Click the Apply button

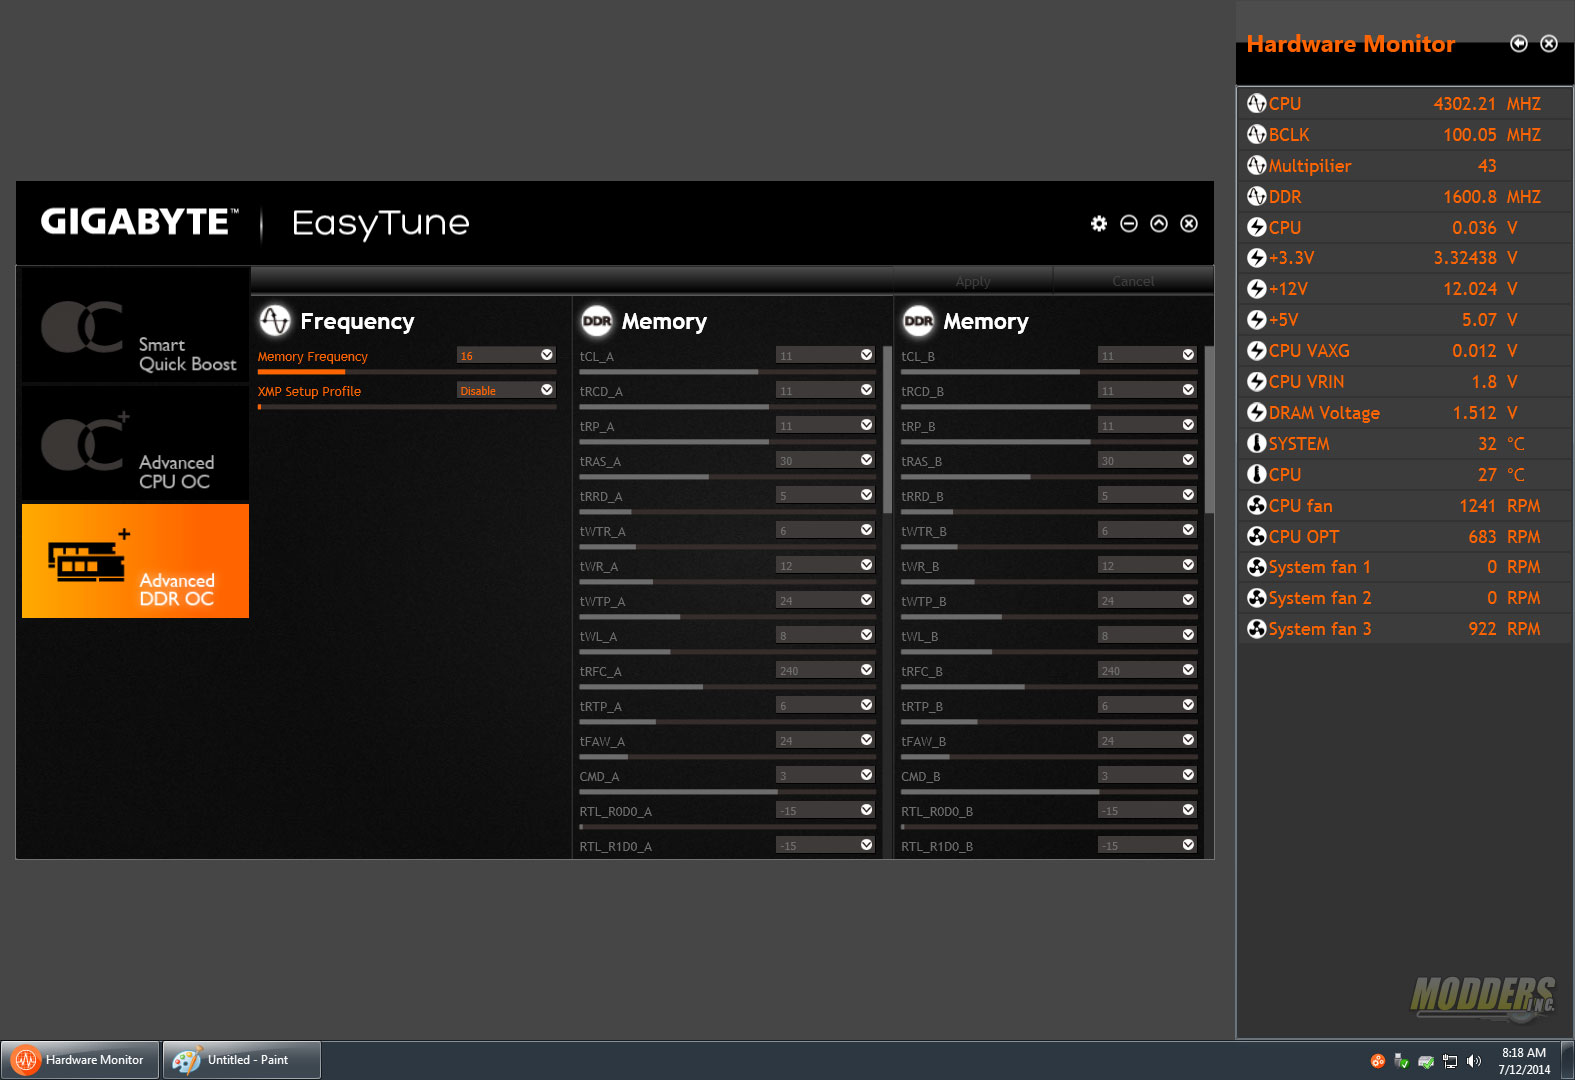[x=972, y=281]
